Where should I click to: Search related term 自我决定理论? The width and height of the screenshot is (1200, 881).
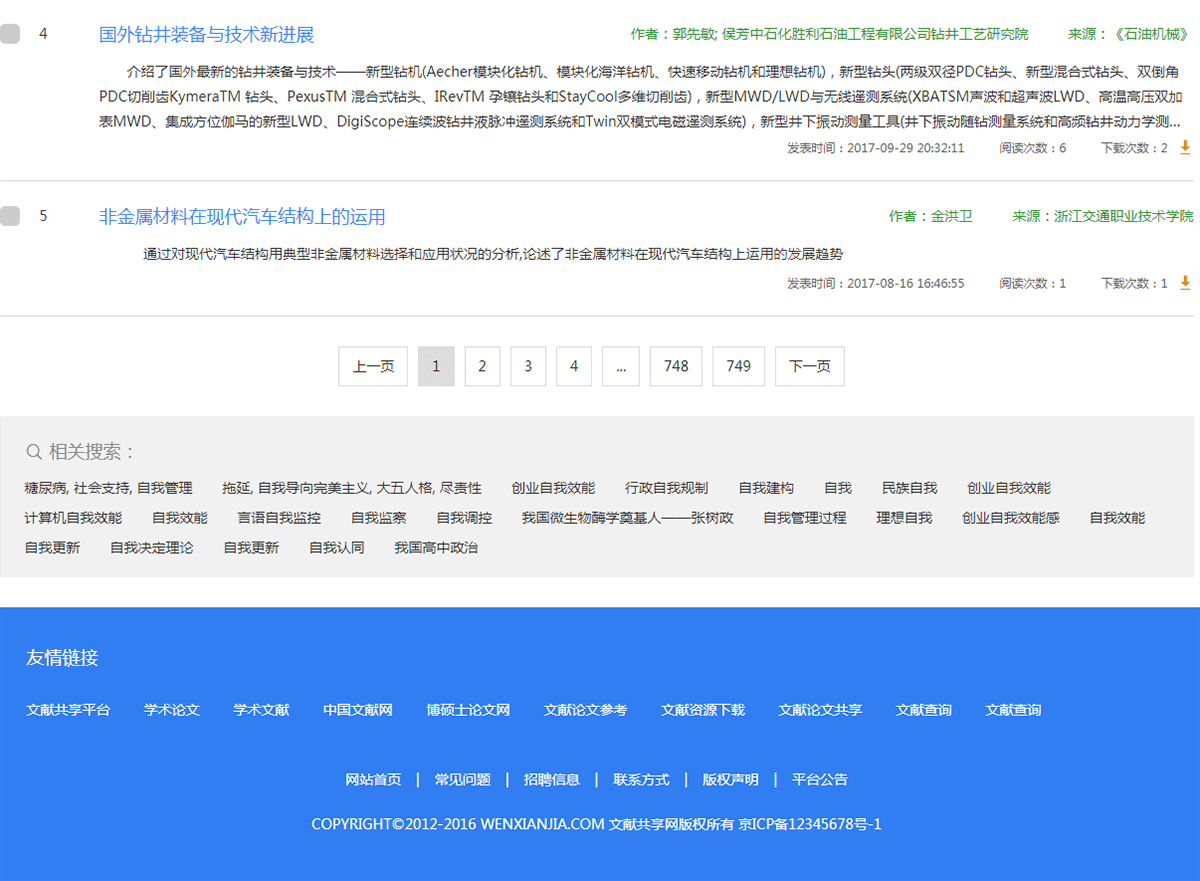[x=152, y=548]
